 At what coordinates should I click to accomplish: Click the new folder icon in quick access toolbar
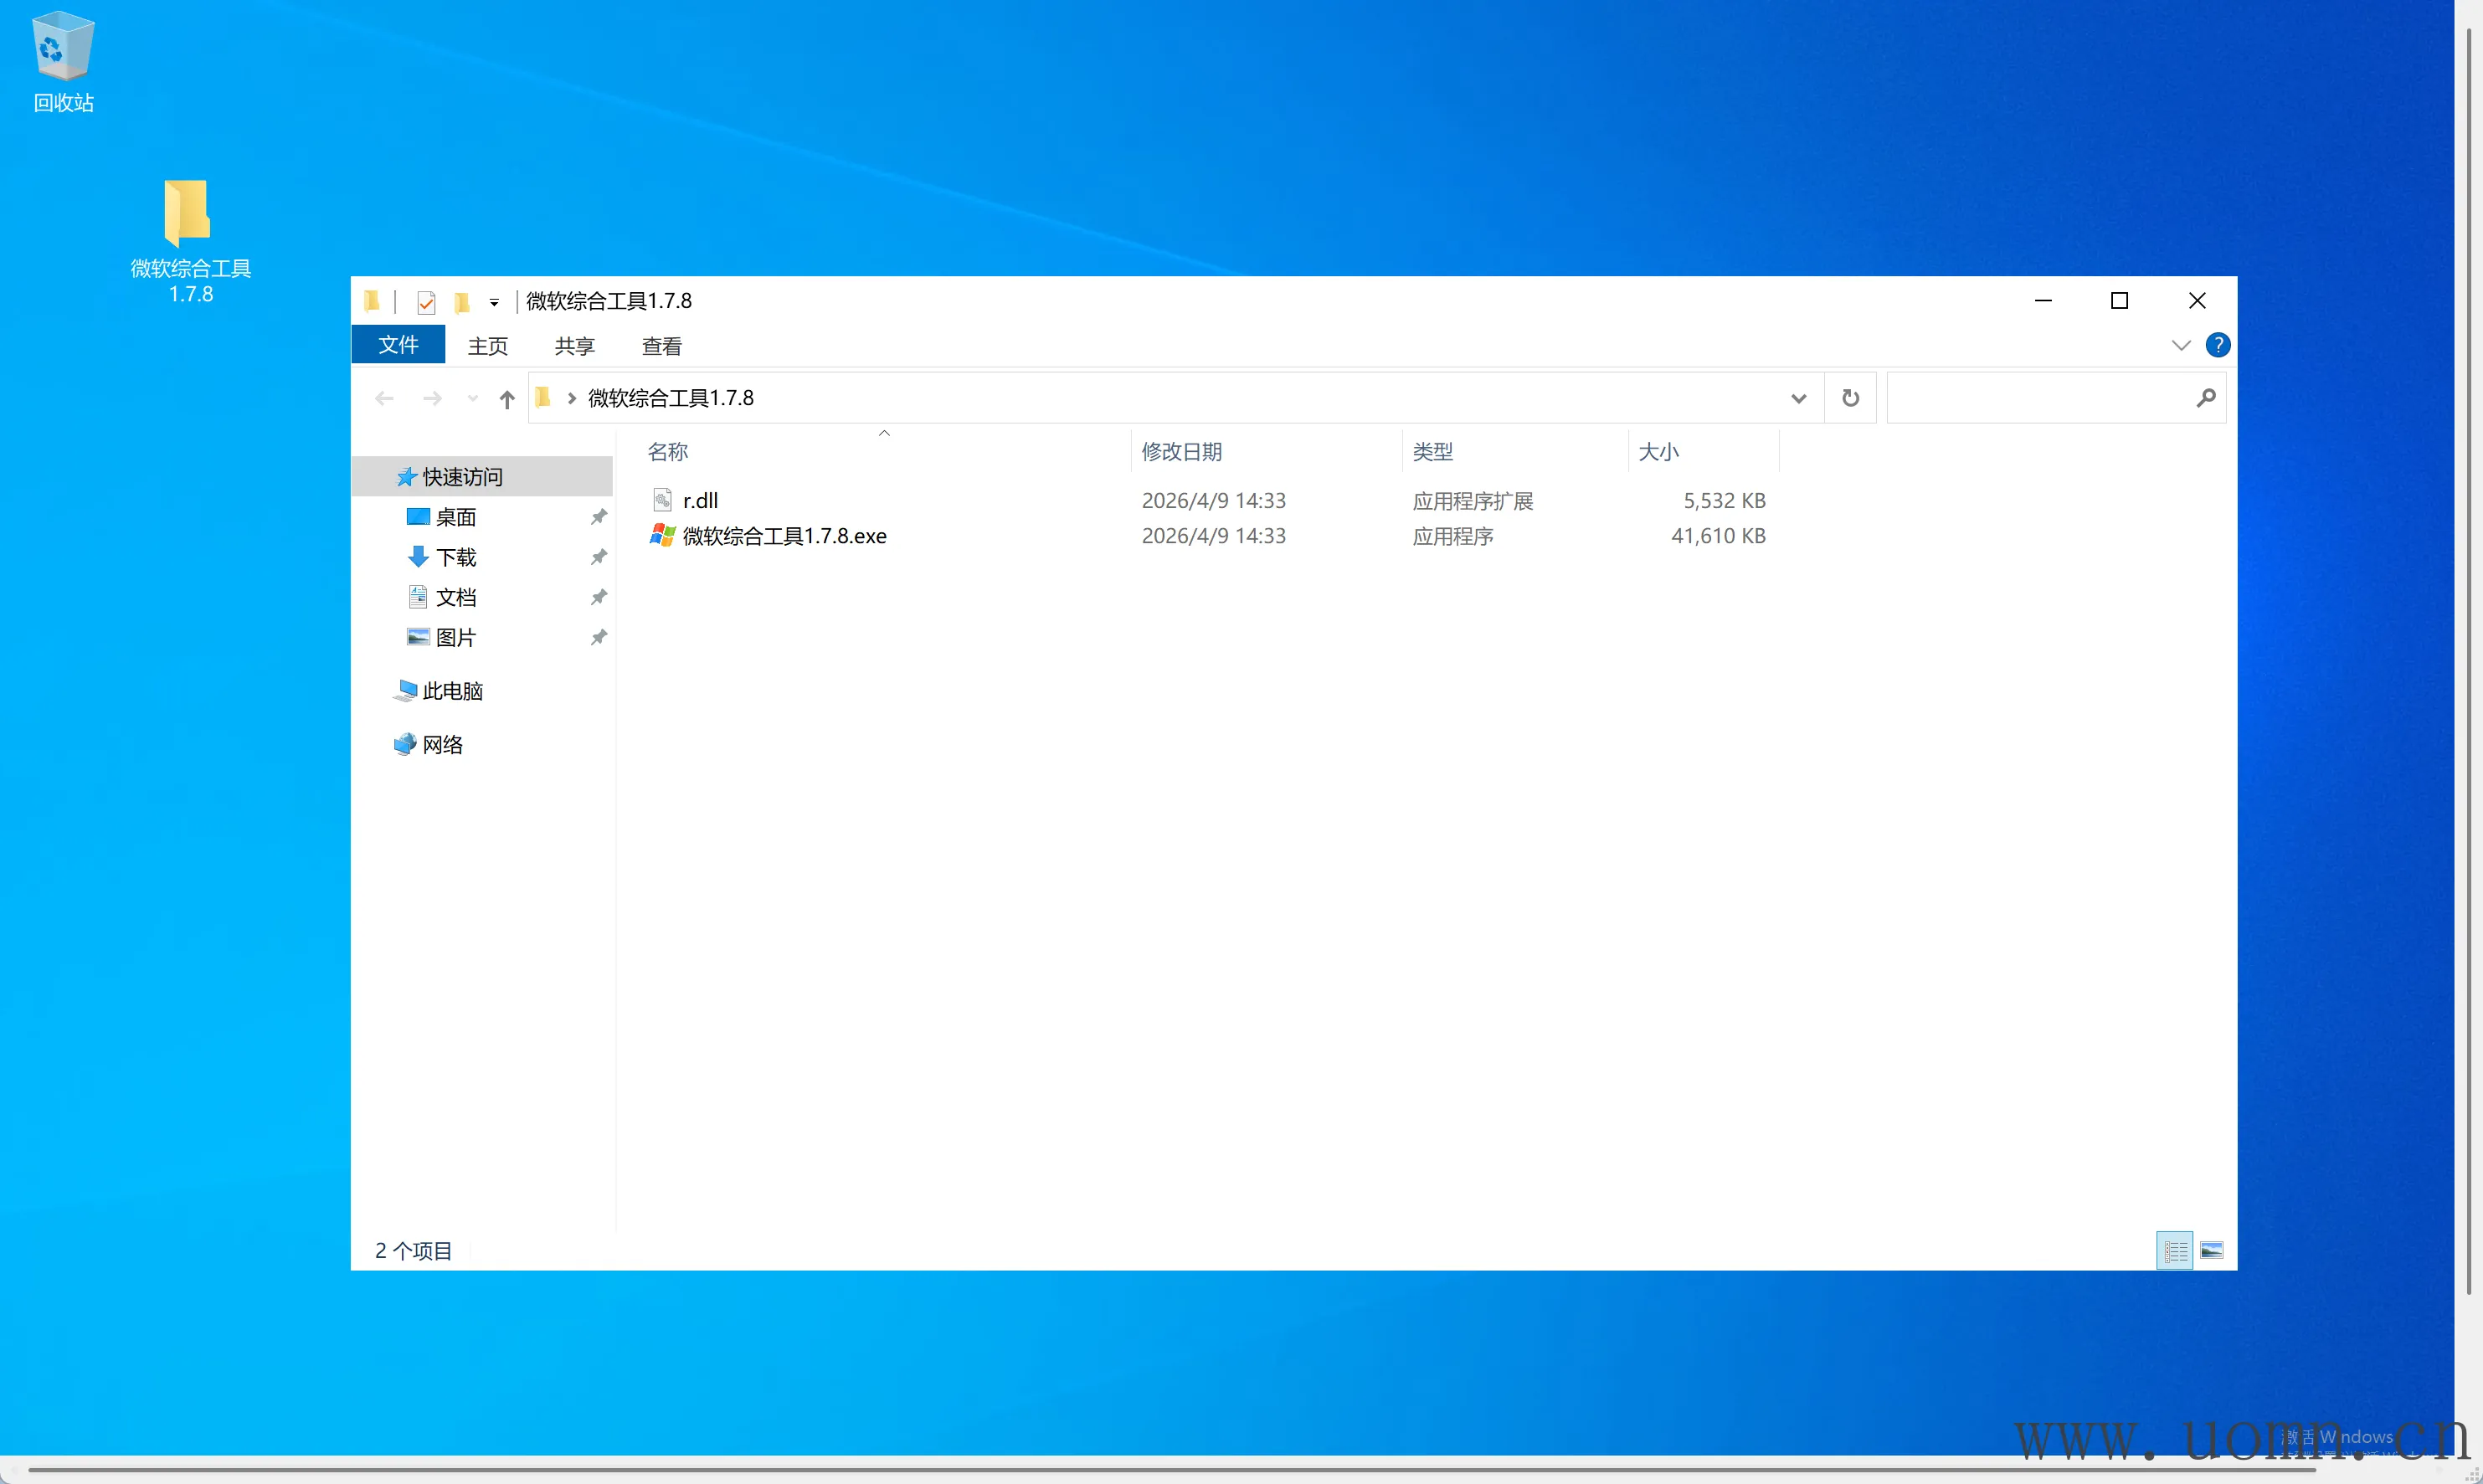[461, 302]
